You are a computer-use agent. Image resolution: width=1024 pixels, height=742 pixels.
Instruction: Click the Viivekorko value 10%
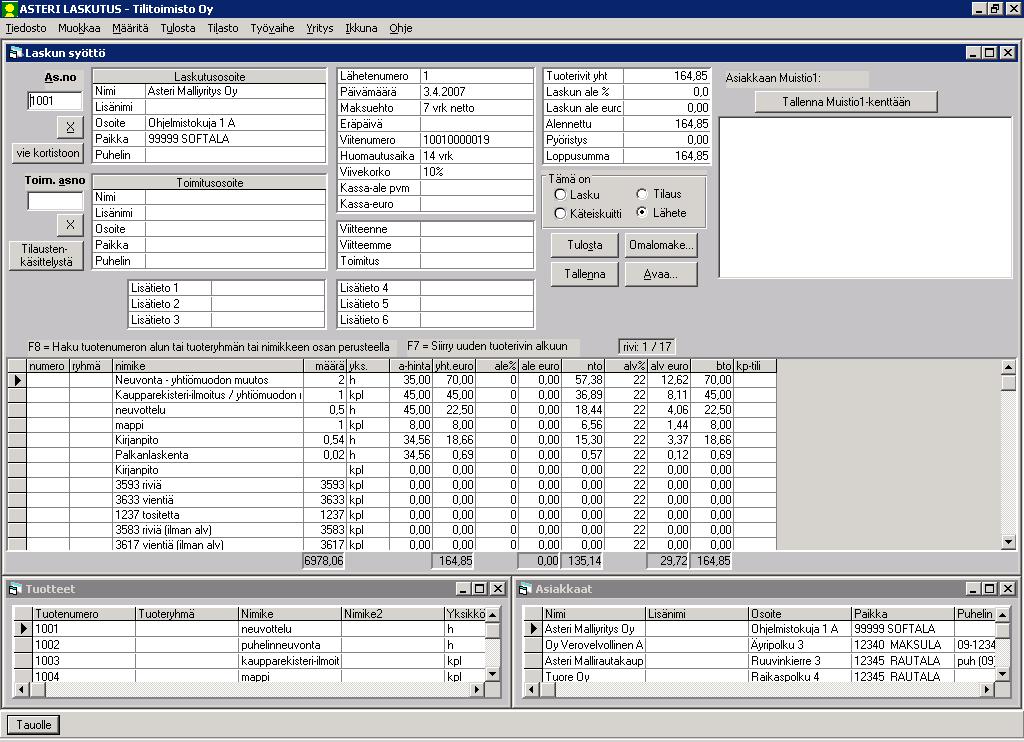pyautogui.click(x=477, y=172)
